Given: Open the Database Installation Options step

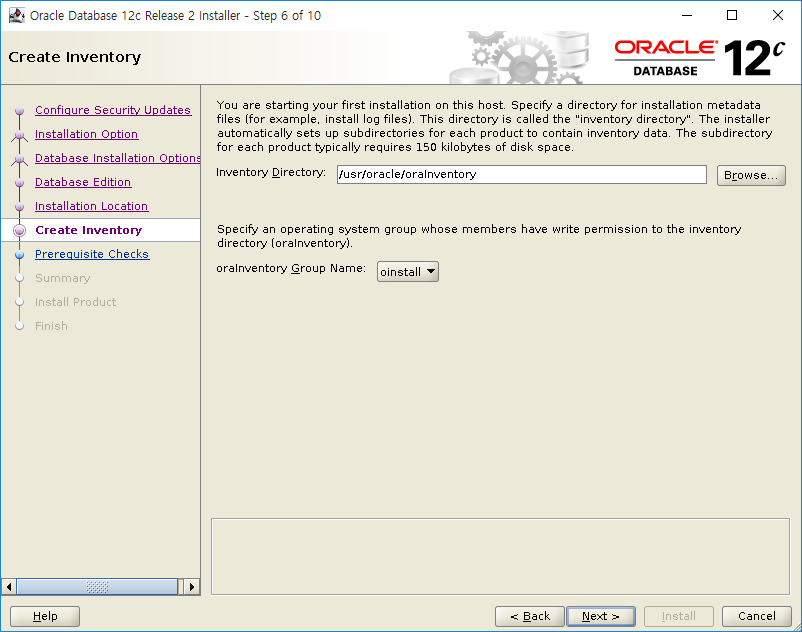Looking at the screenshot, I should [x=118, y=158].
